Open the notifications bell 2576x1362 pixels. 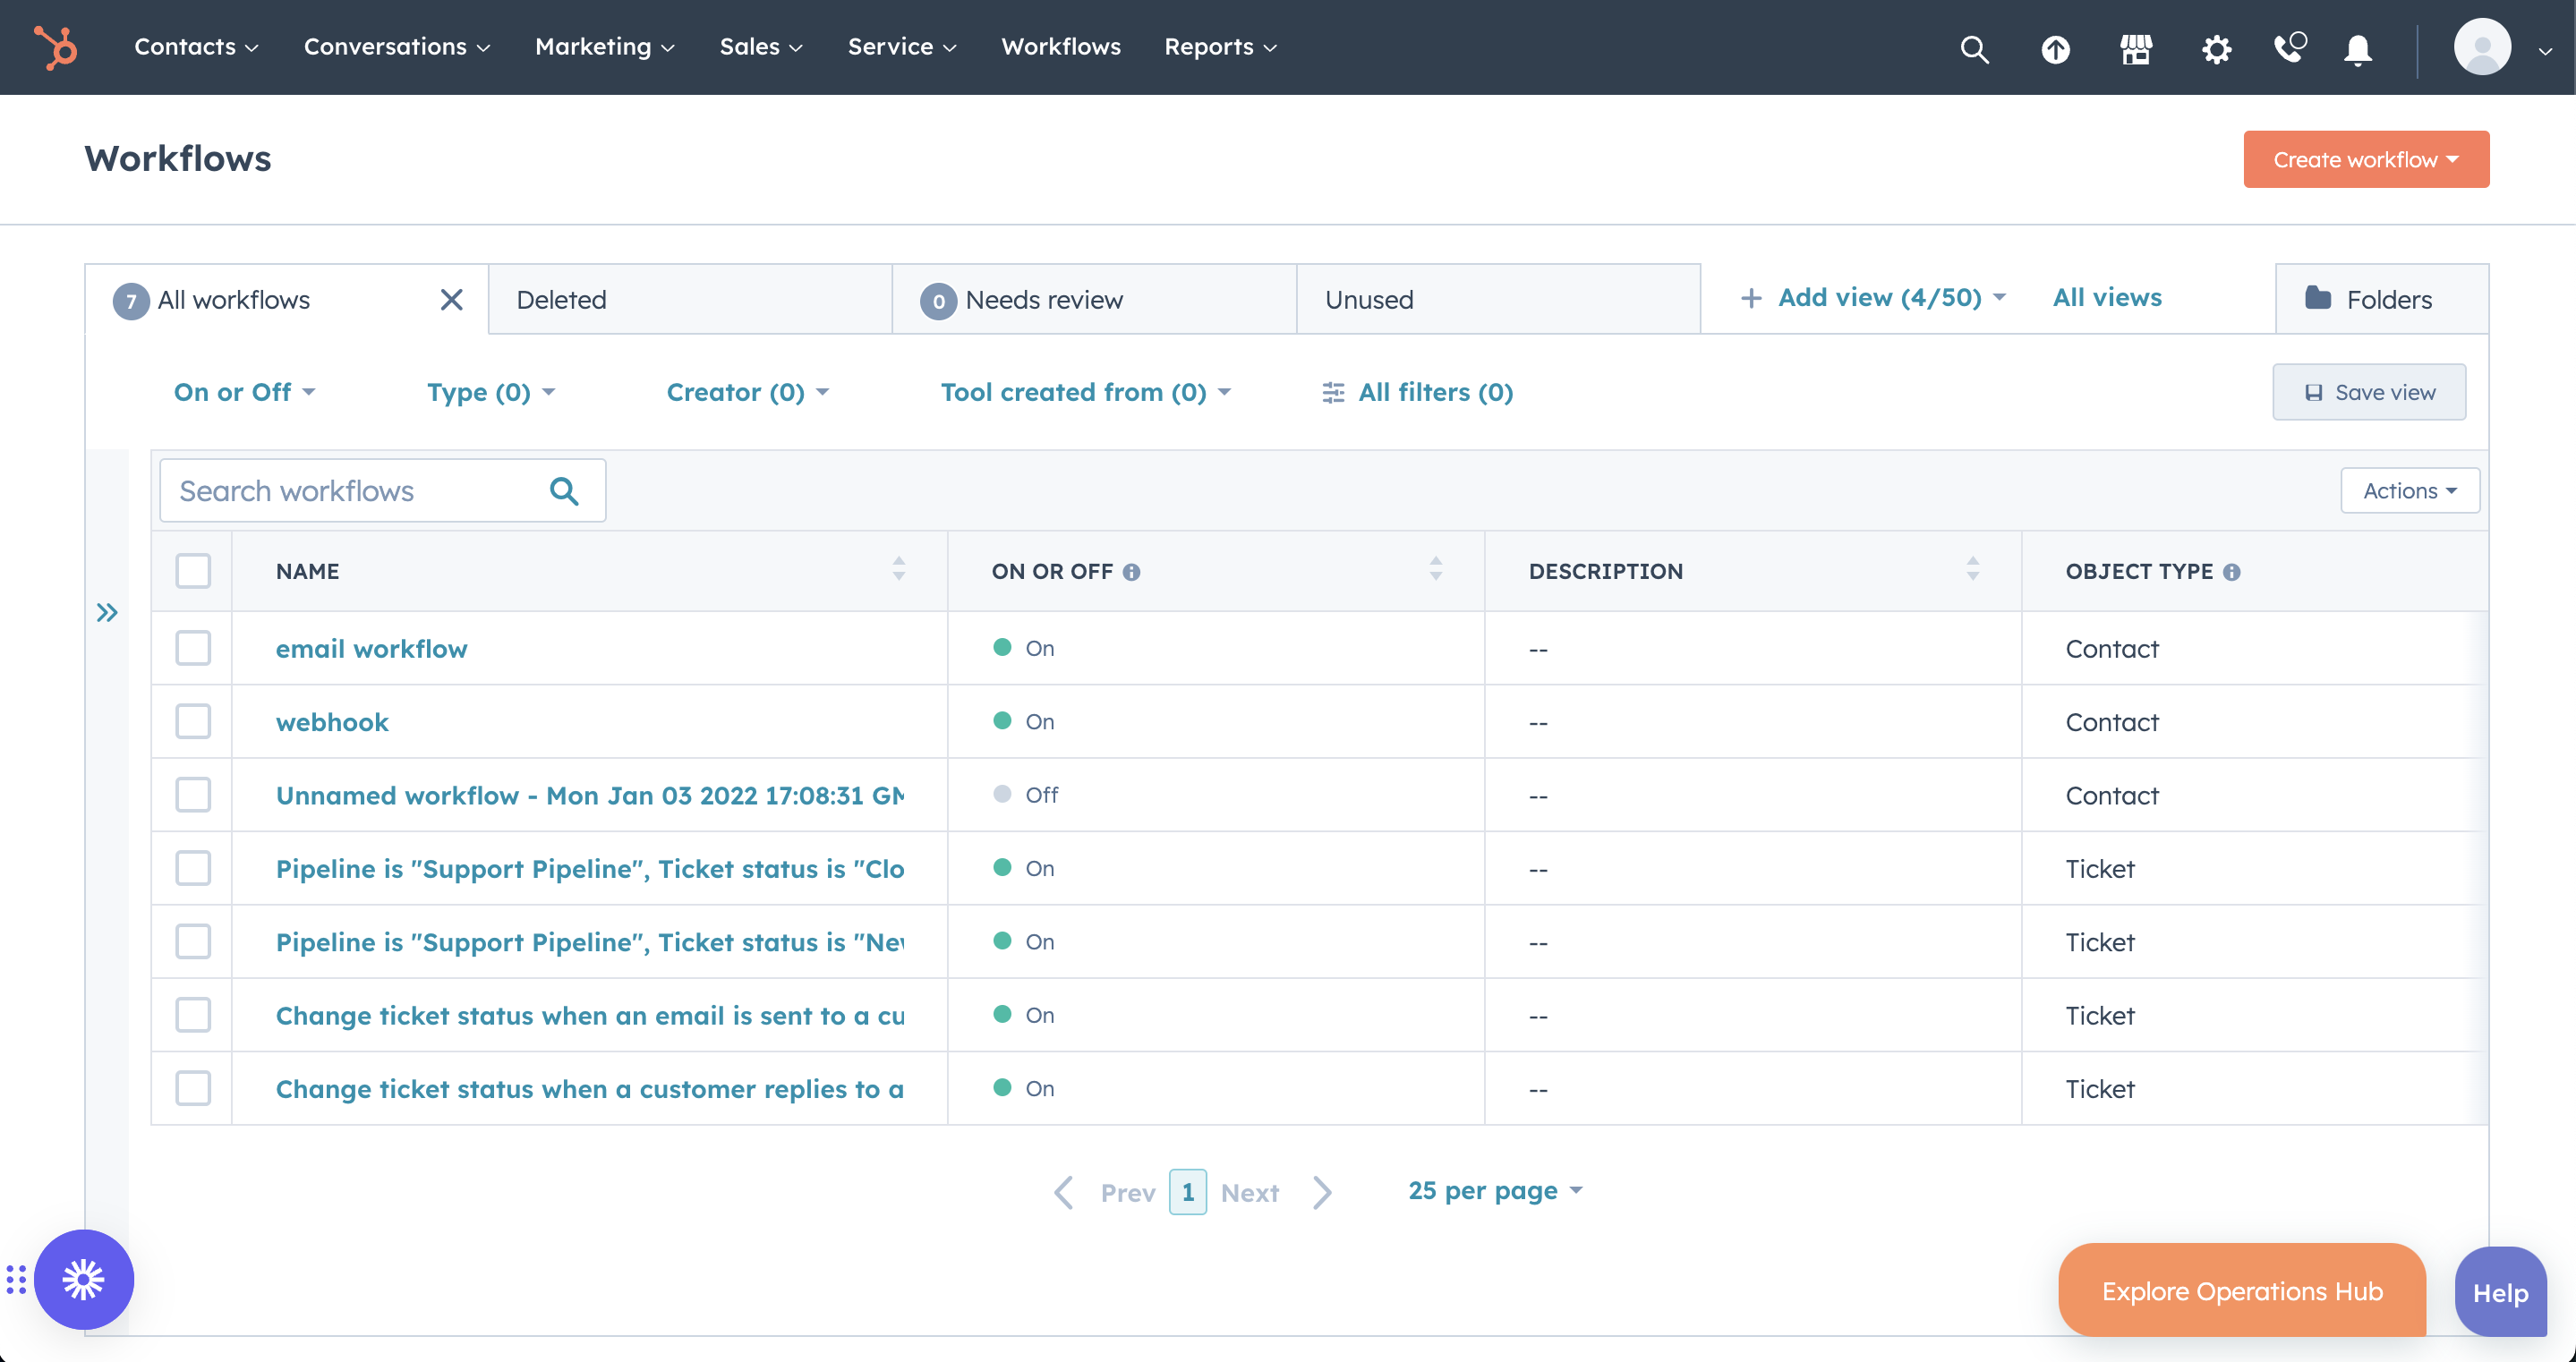(2357, 48)
